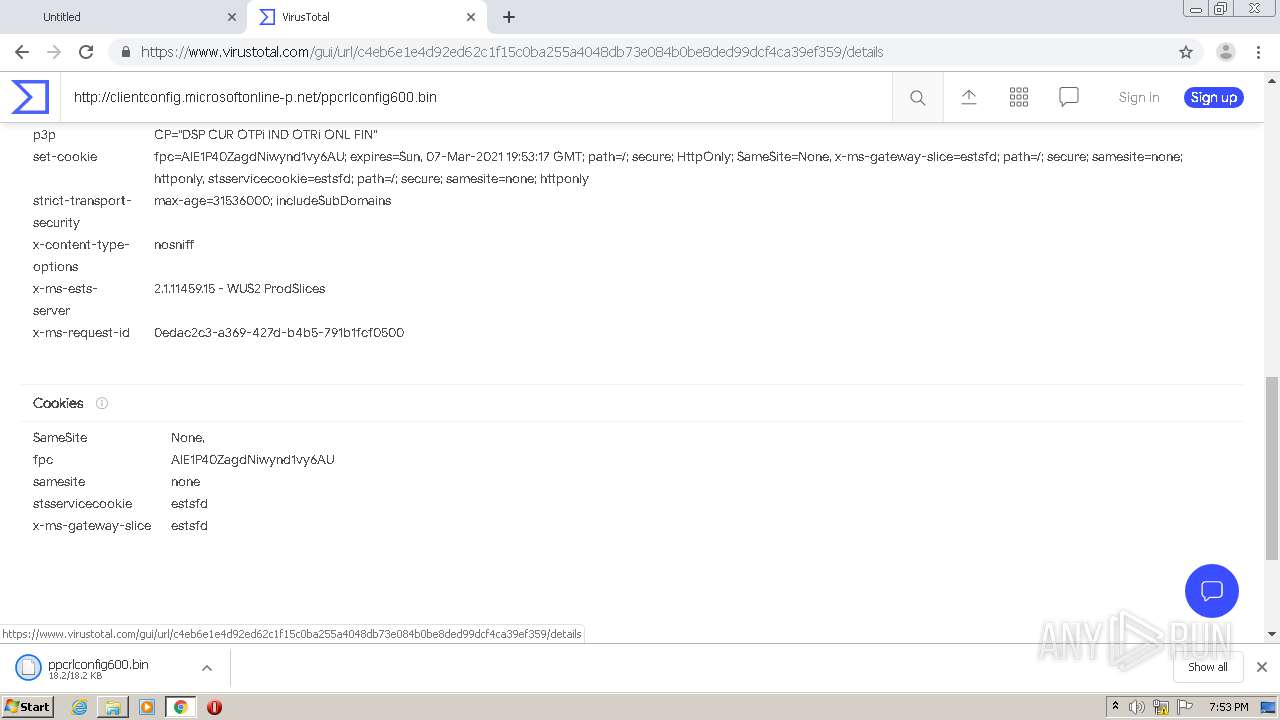This screenshot has height=720, width=1280.
Task: Click the Cookies section heading
Action: [x=58, y=403]
